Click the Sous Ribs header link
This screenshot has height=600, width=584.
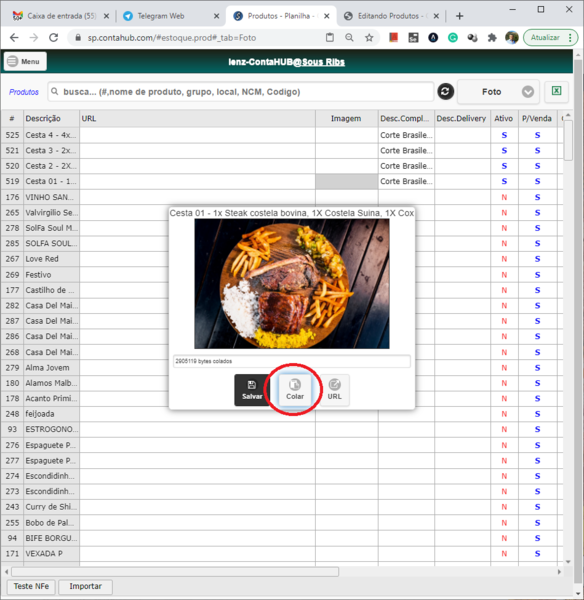323,62
